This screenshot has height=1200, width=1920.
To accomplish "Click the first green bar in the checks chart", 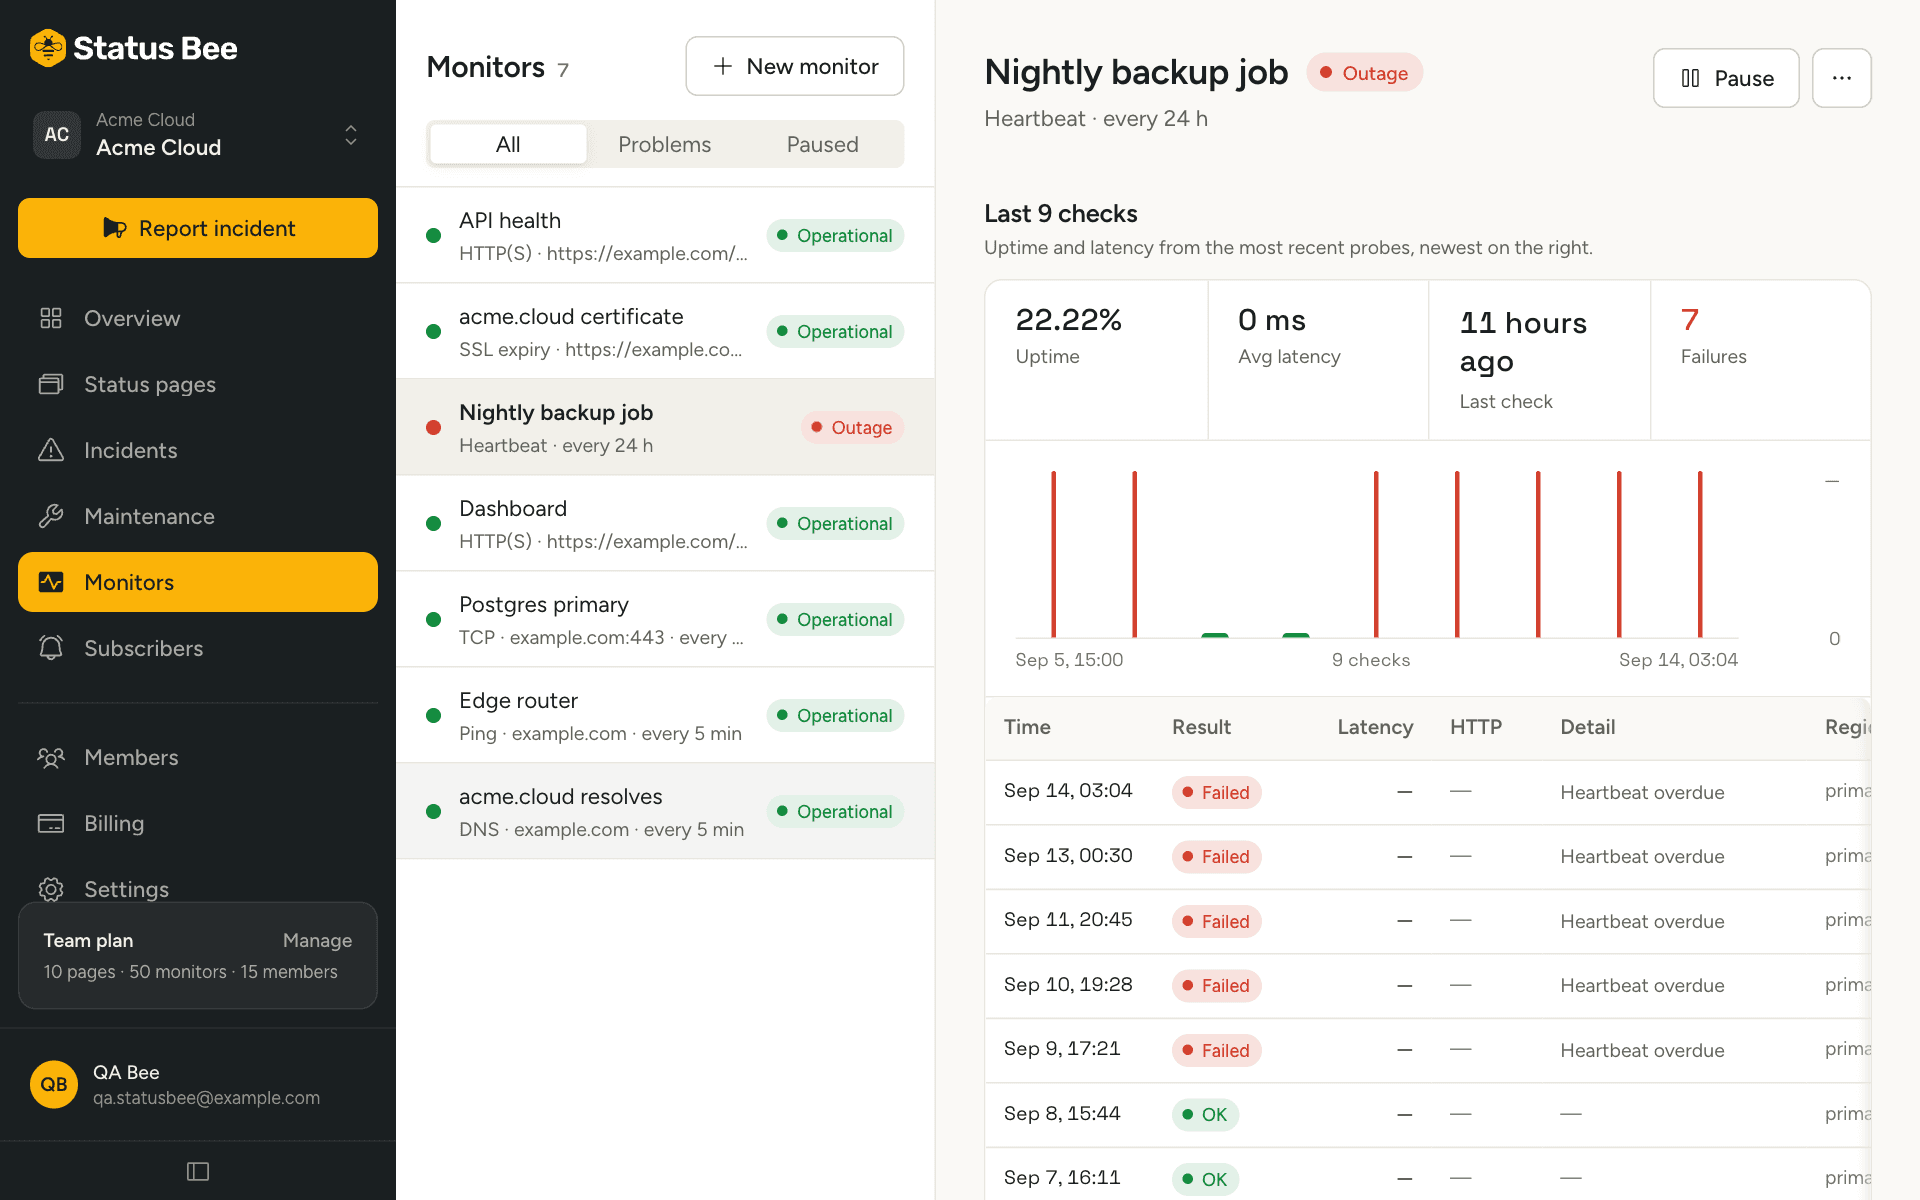I will [x=1215, y=635].
